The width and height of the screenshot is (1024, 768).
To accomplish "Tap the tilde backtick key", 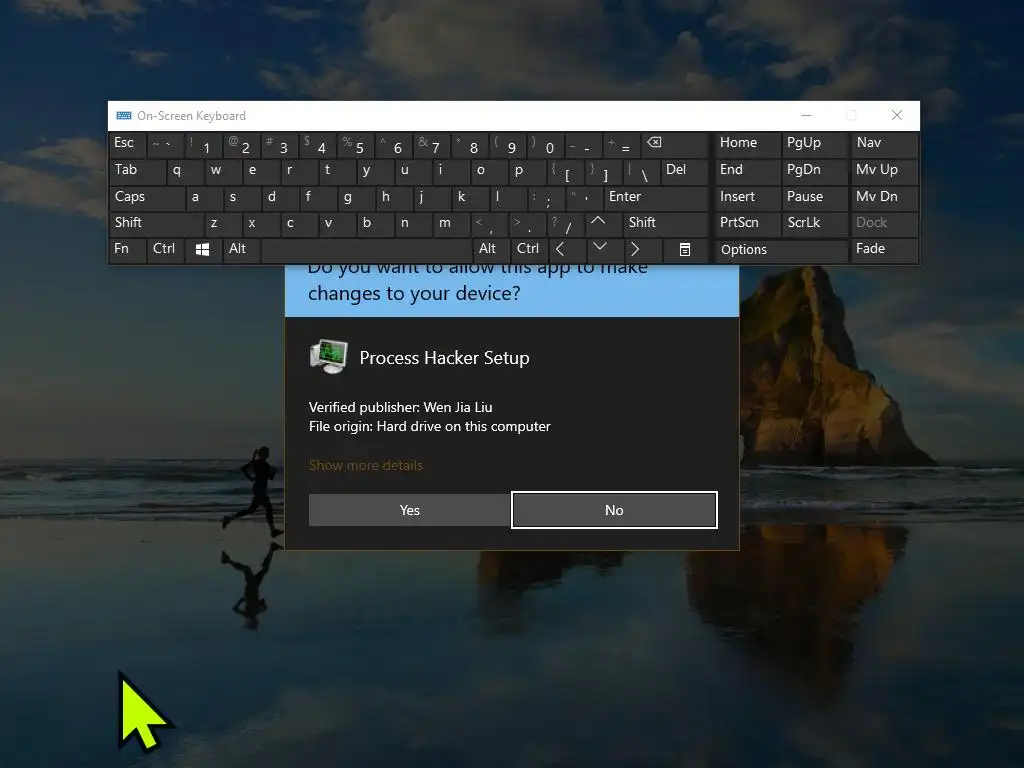I will 165,144.
